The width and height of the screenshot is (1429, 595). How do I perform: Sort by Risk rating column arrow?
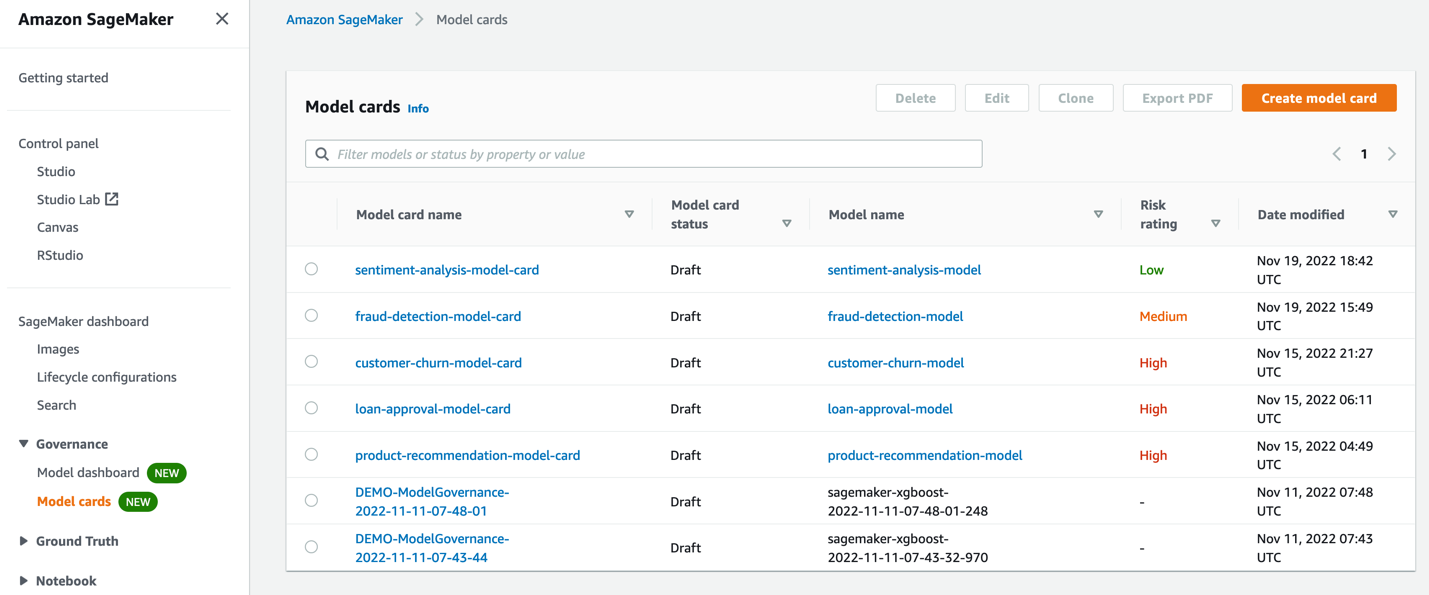click(x=1215, y=223)
